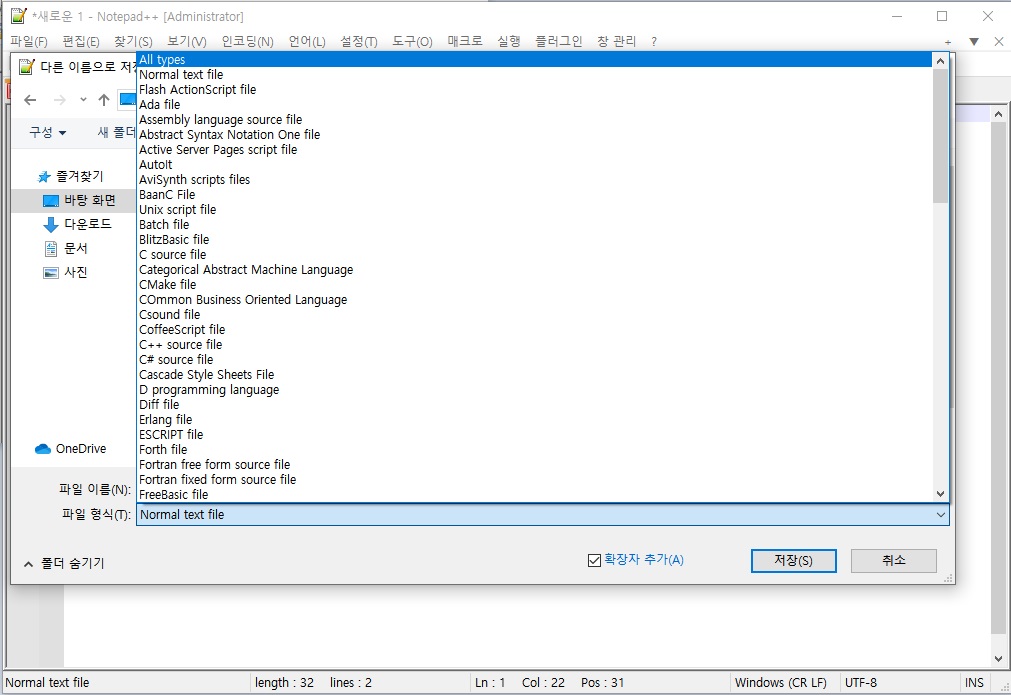Screen dimensions: 1011x695
Task: Select OneDrive in the navigation pane
Action: tap(71, 449)
